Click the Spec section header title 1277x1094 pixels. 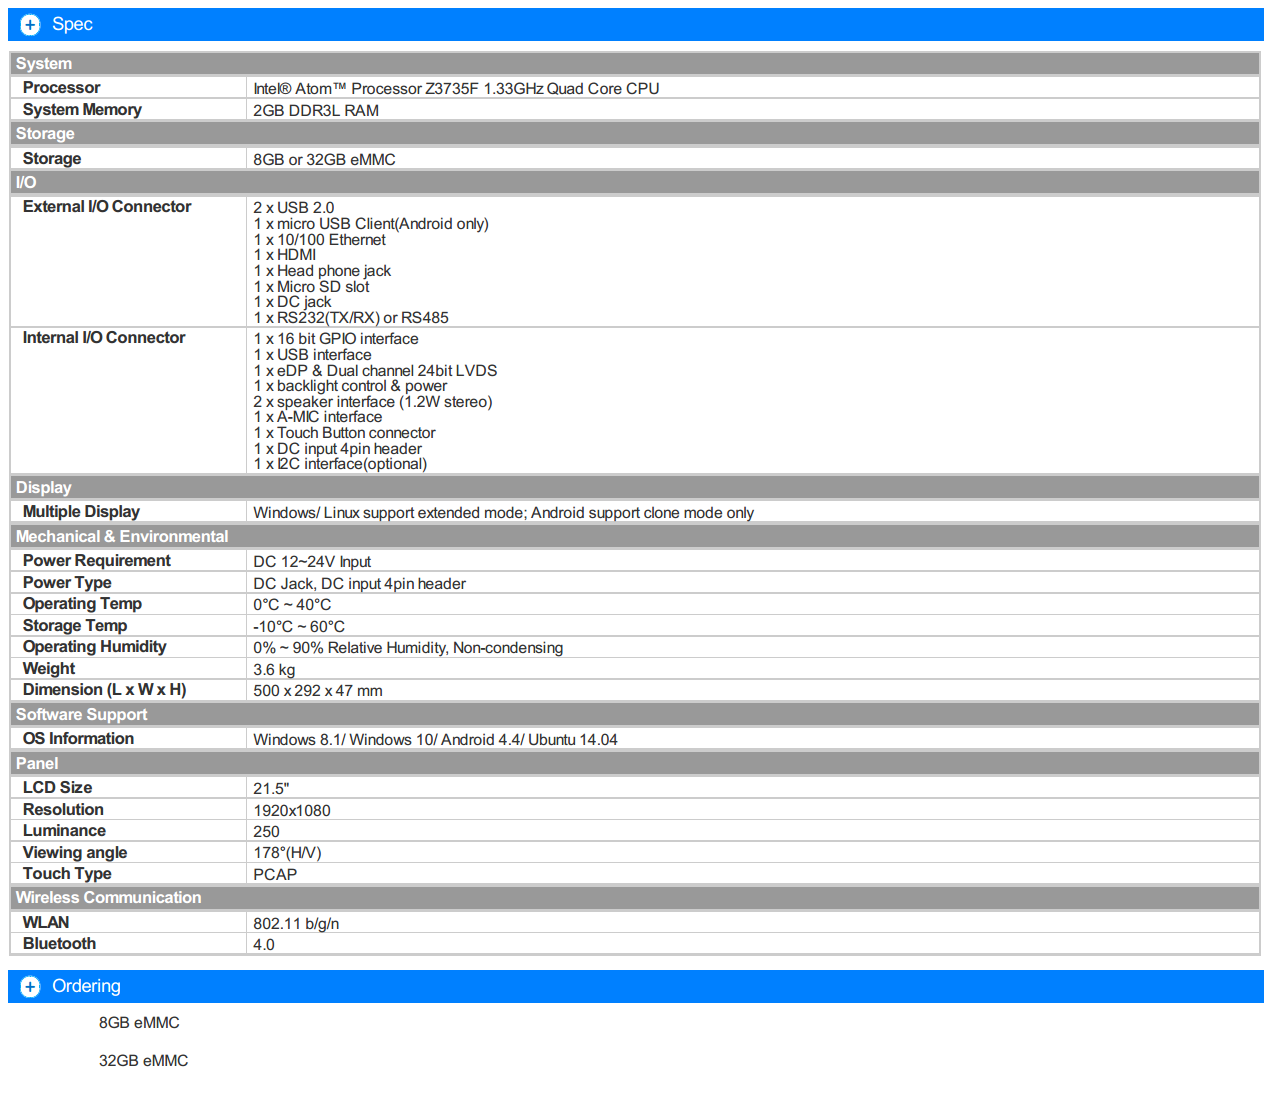72,24
